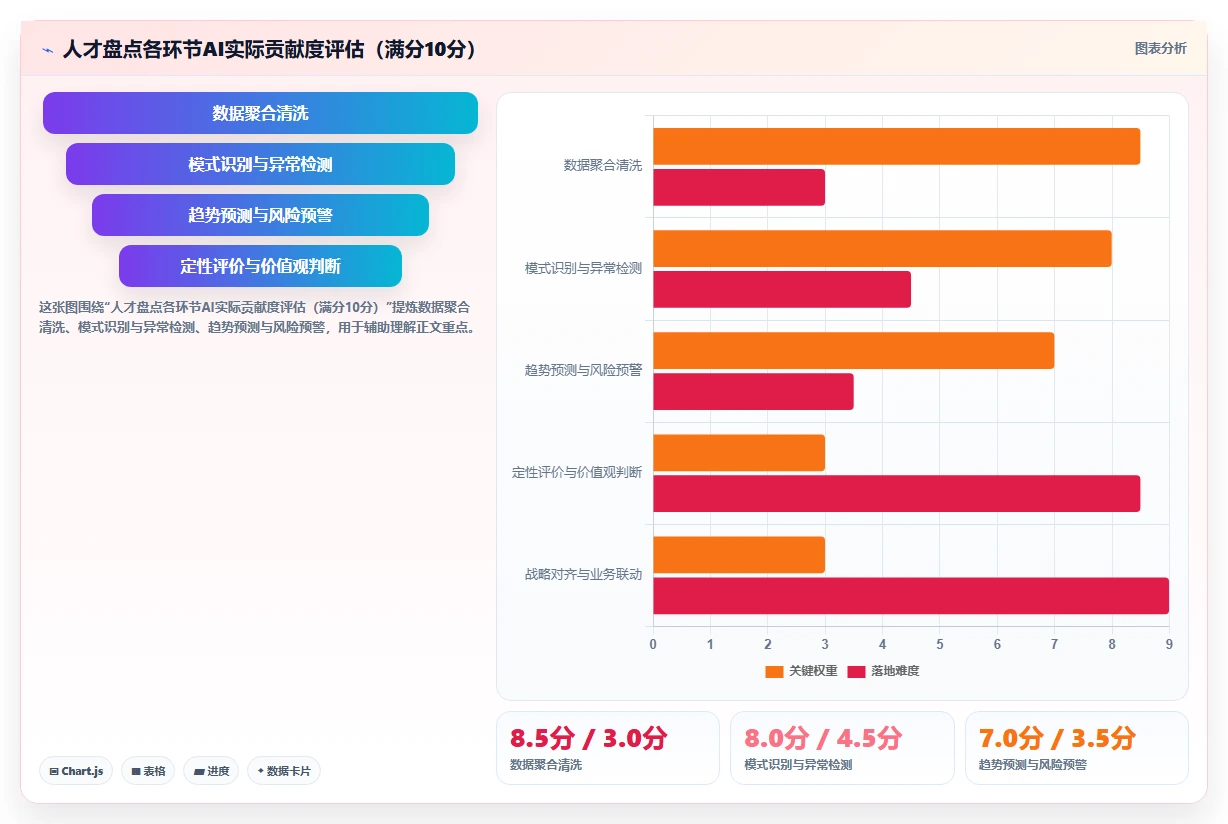Click the 数据聚合清洗 y-axis label
The height and width of the screenshot is (824, 1228).
point(603,166)
